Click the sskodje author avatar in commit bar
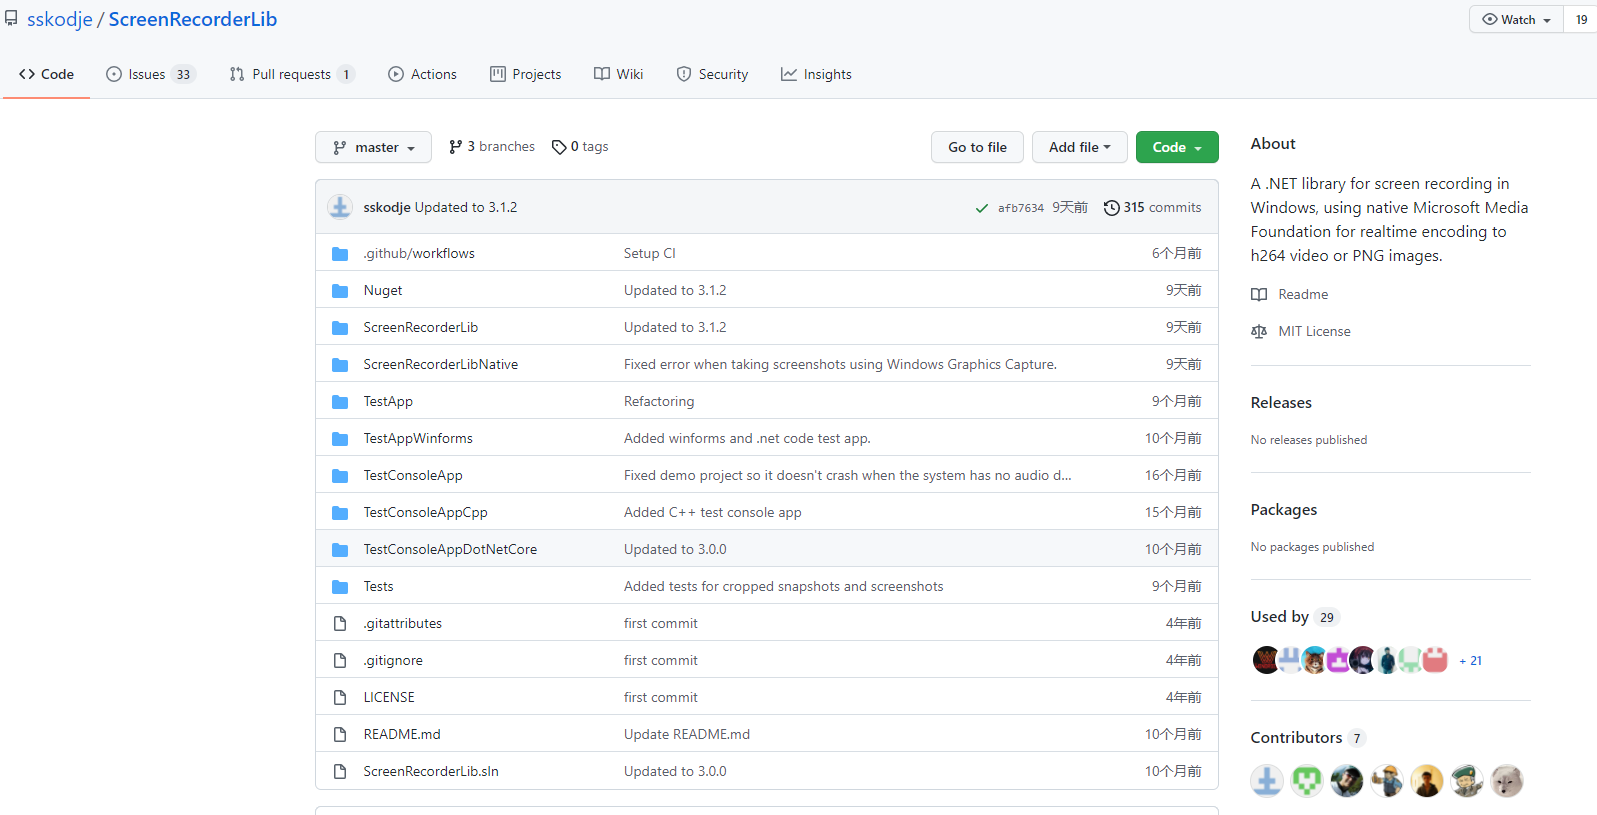Viewport: 1597px width, 815px height. pos(340,207)
